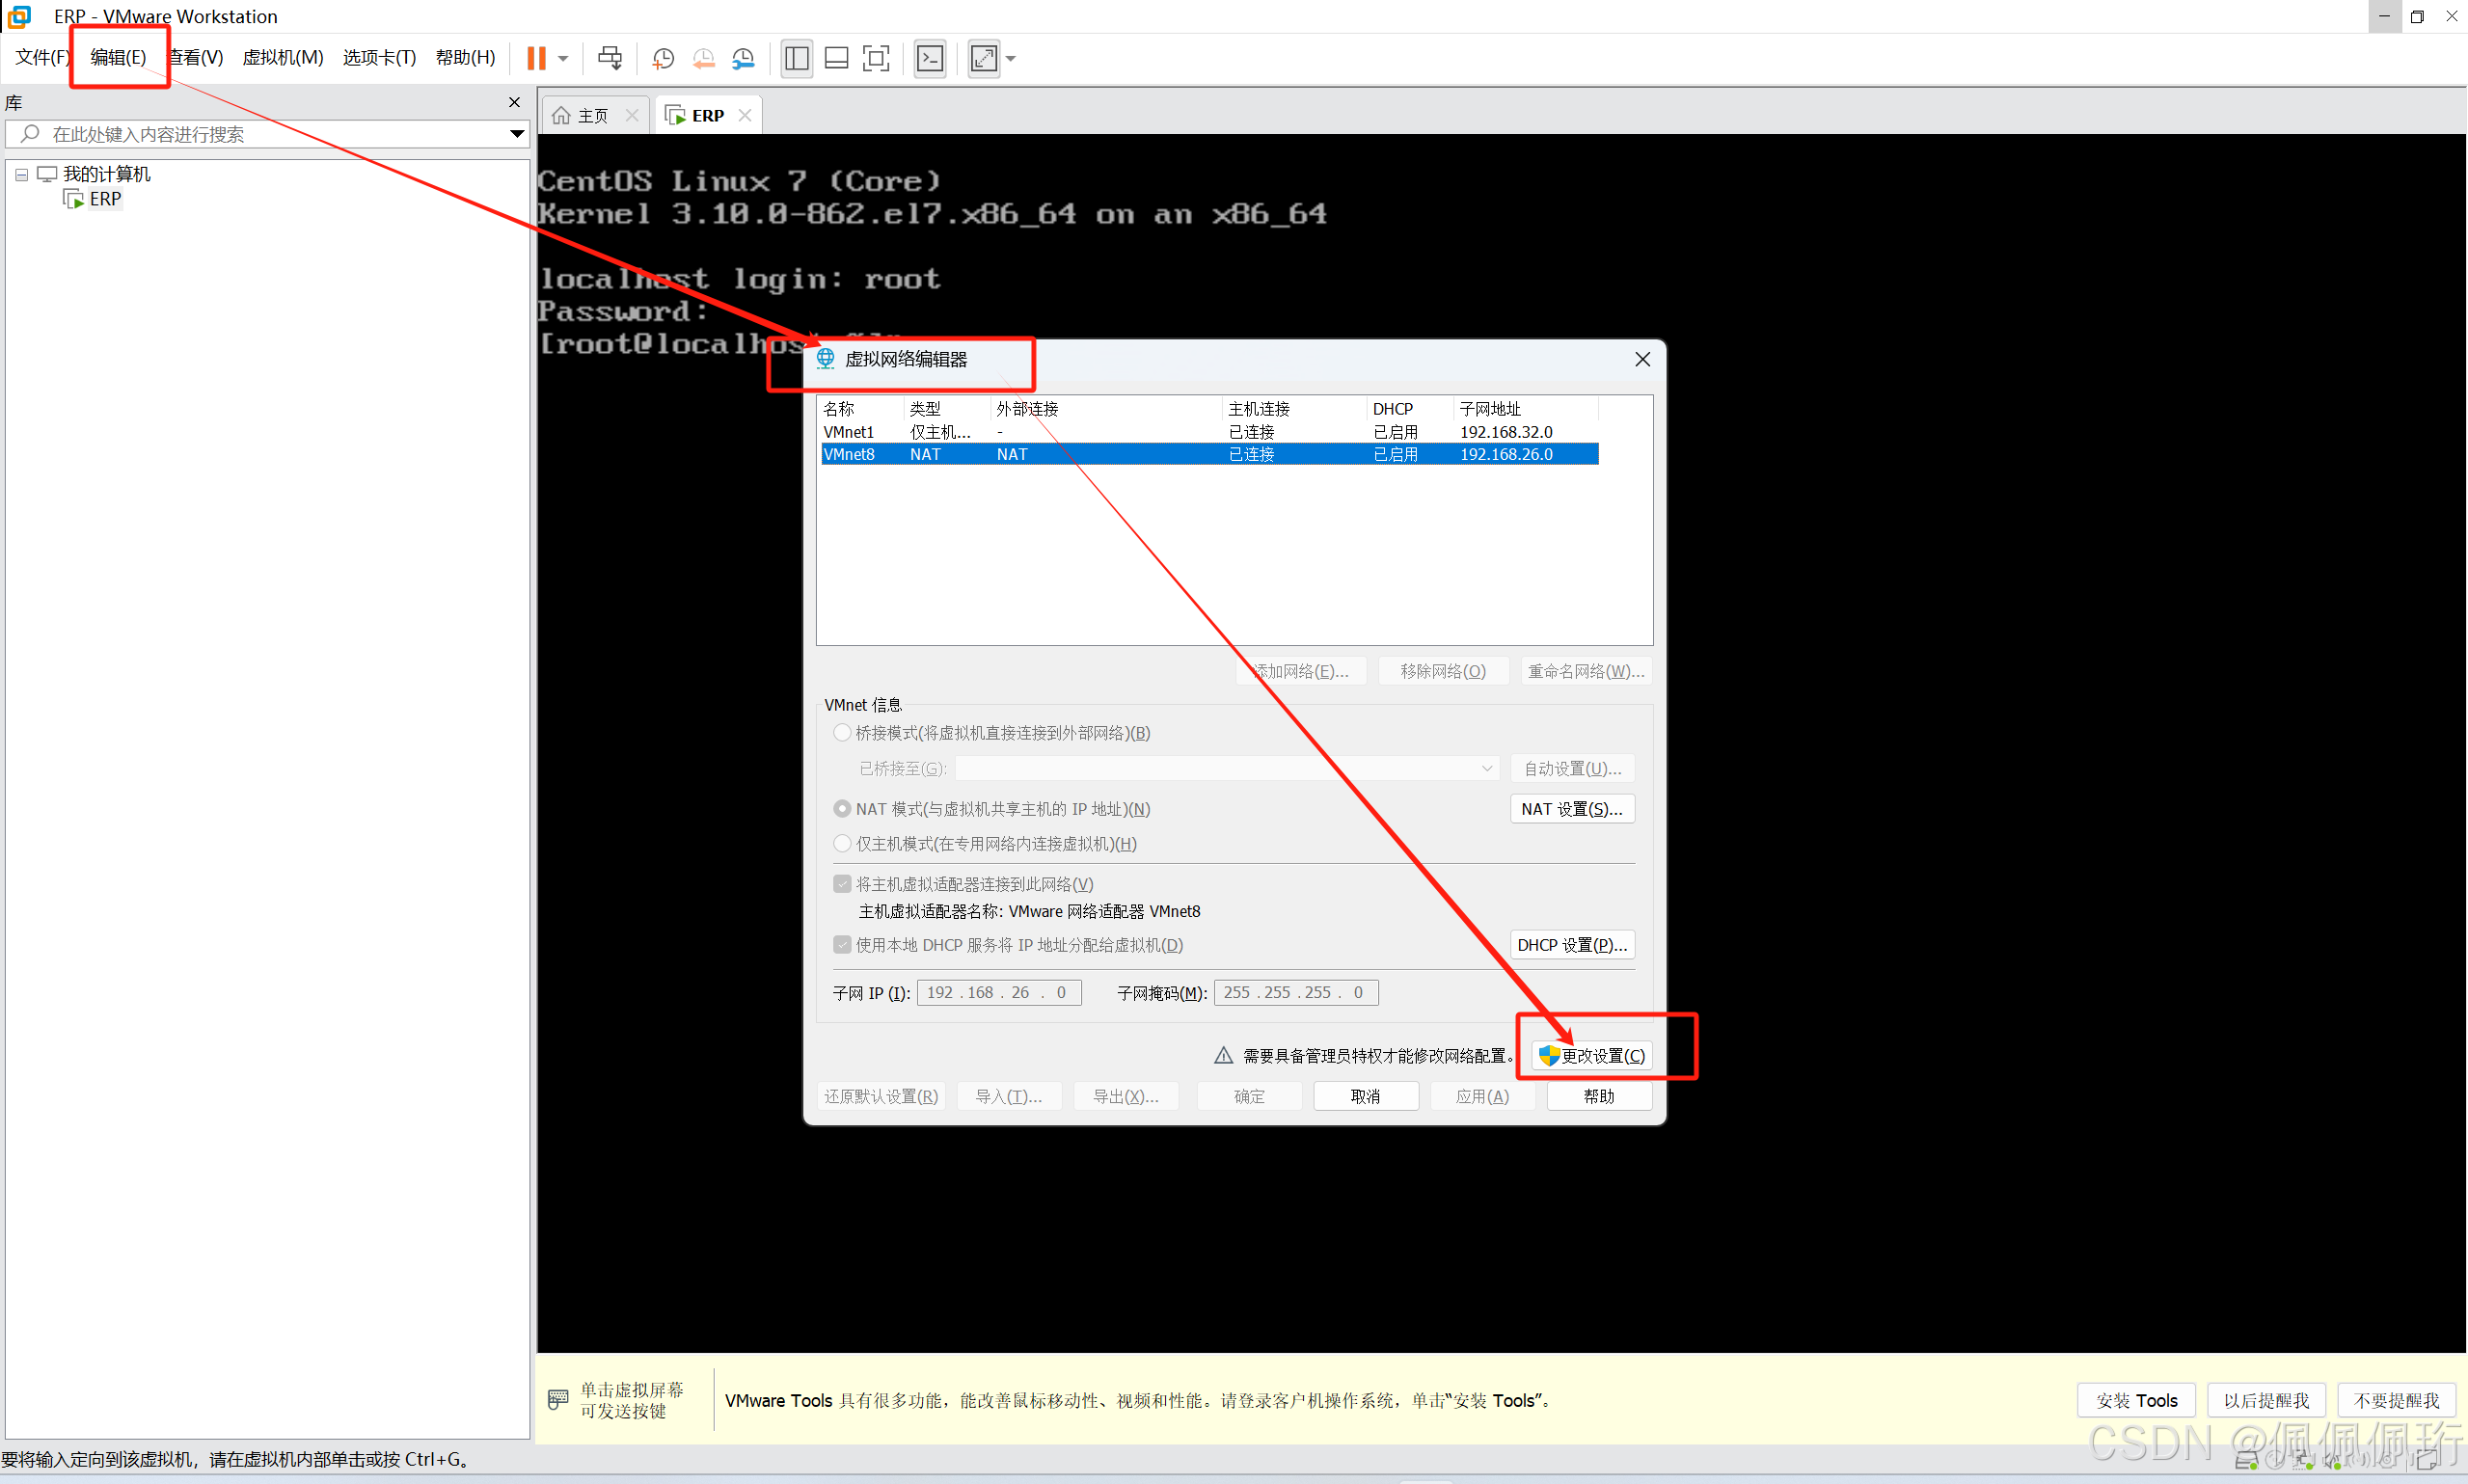
Task: Toggle the library sidebar panel icon
Action: point(797,58)
